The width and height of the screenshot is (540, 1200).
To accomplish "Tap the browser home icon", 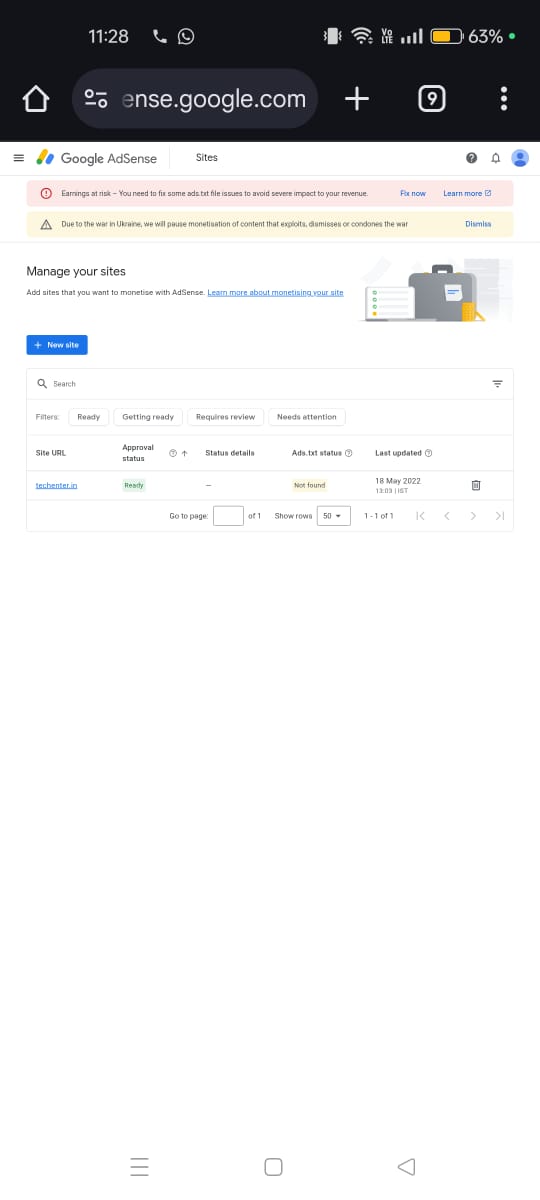I will [35, 98].
